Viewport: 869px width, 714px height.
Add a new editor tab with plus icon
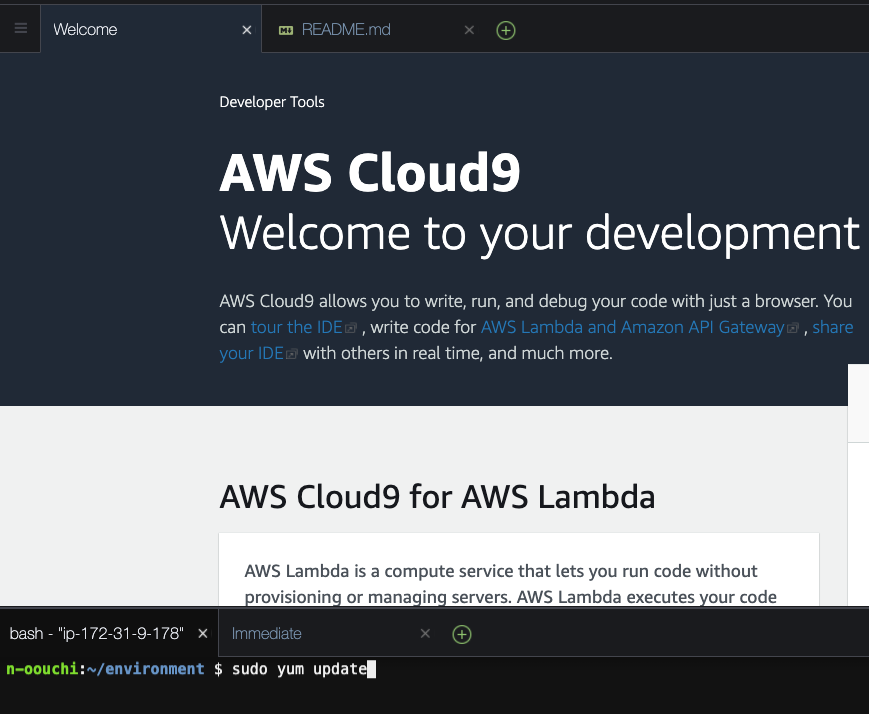click(505, 30)
